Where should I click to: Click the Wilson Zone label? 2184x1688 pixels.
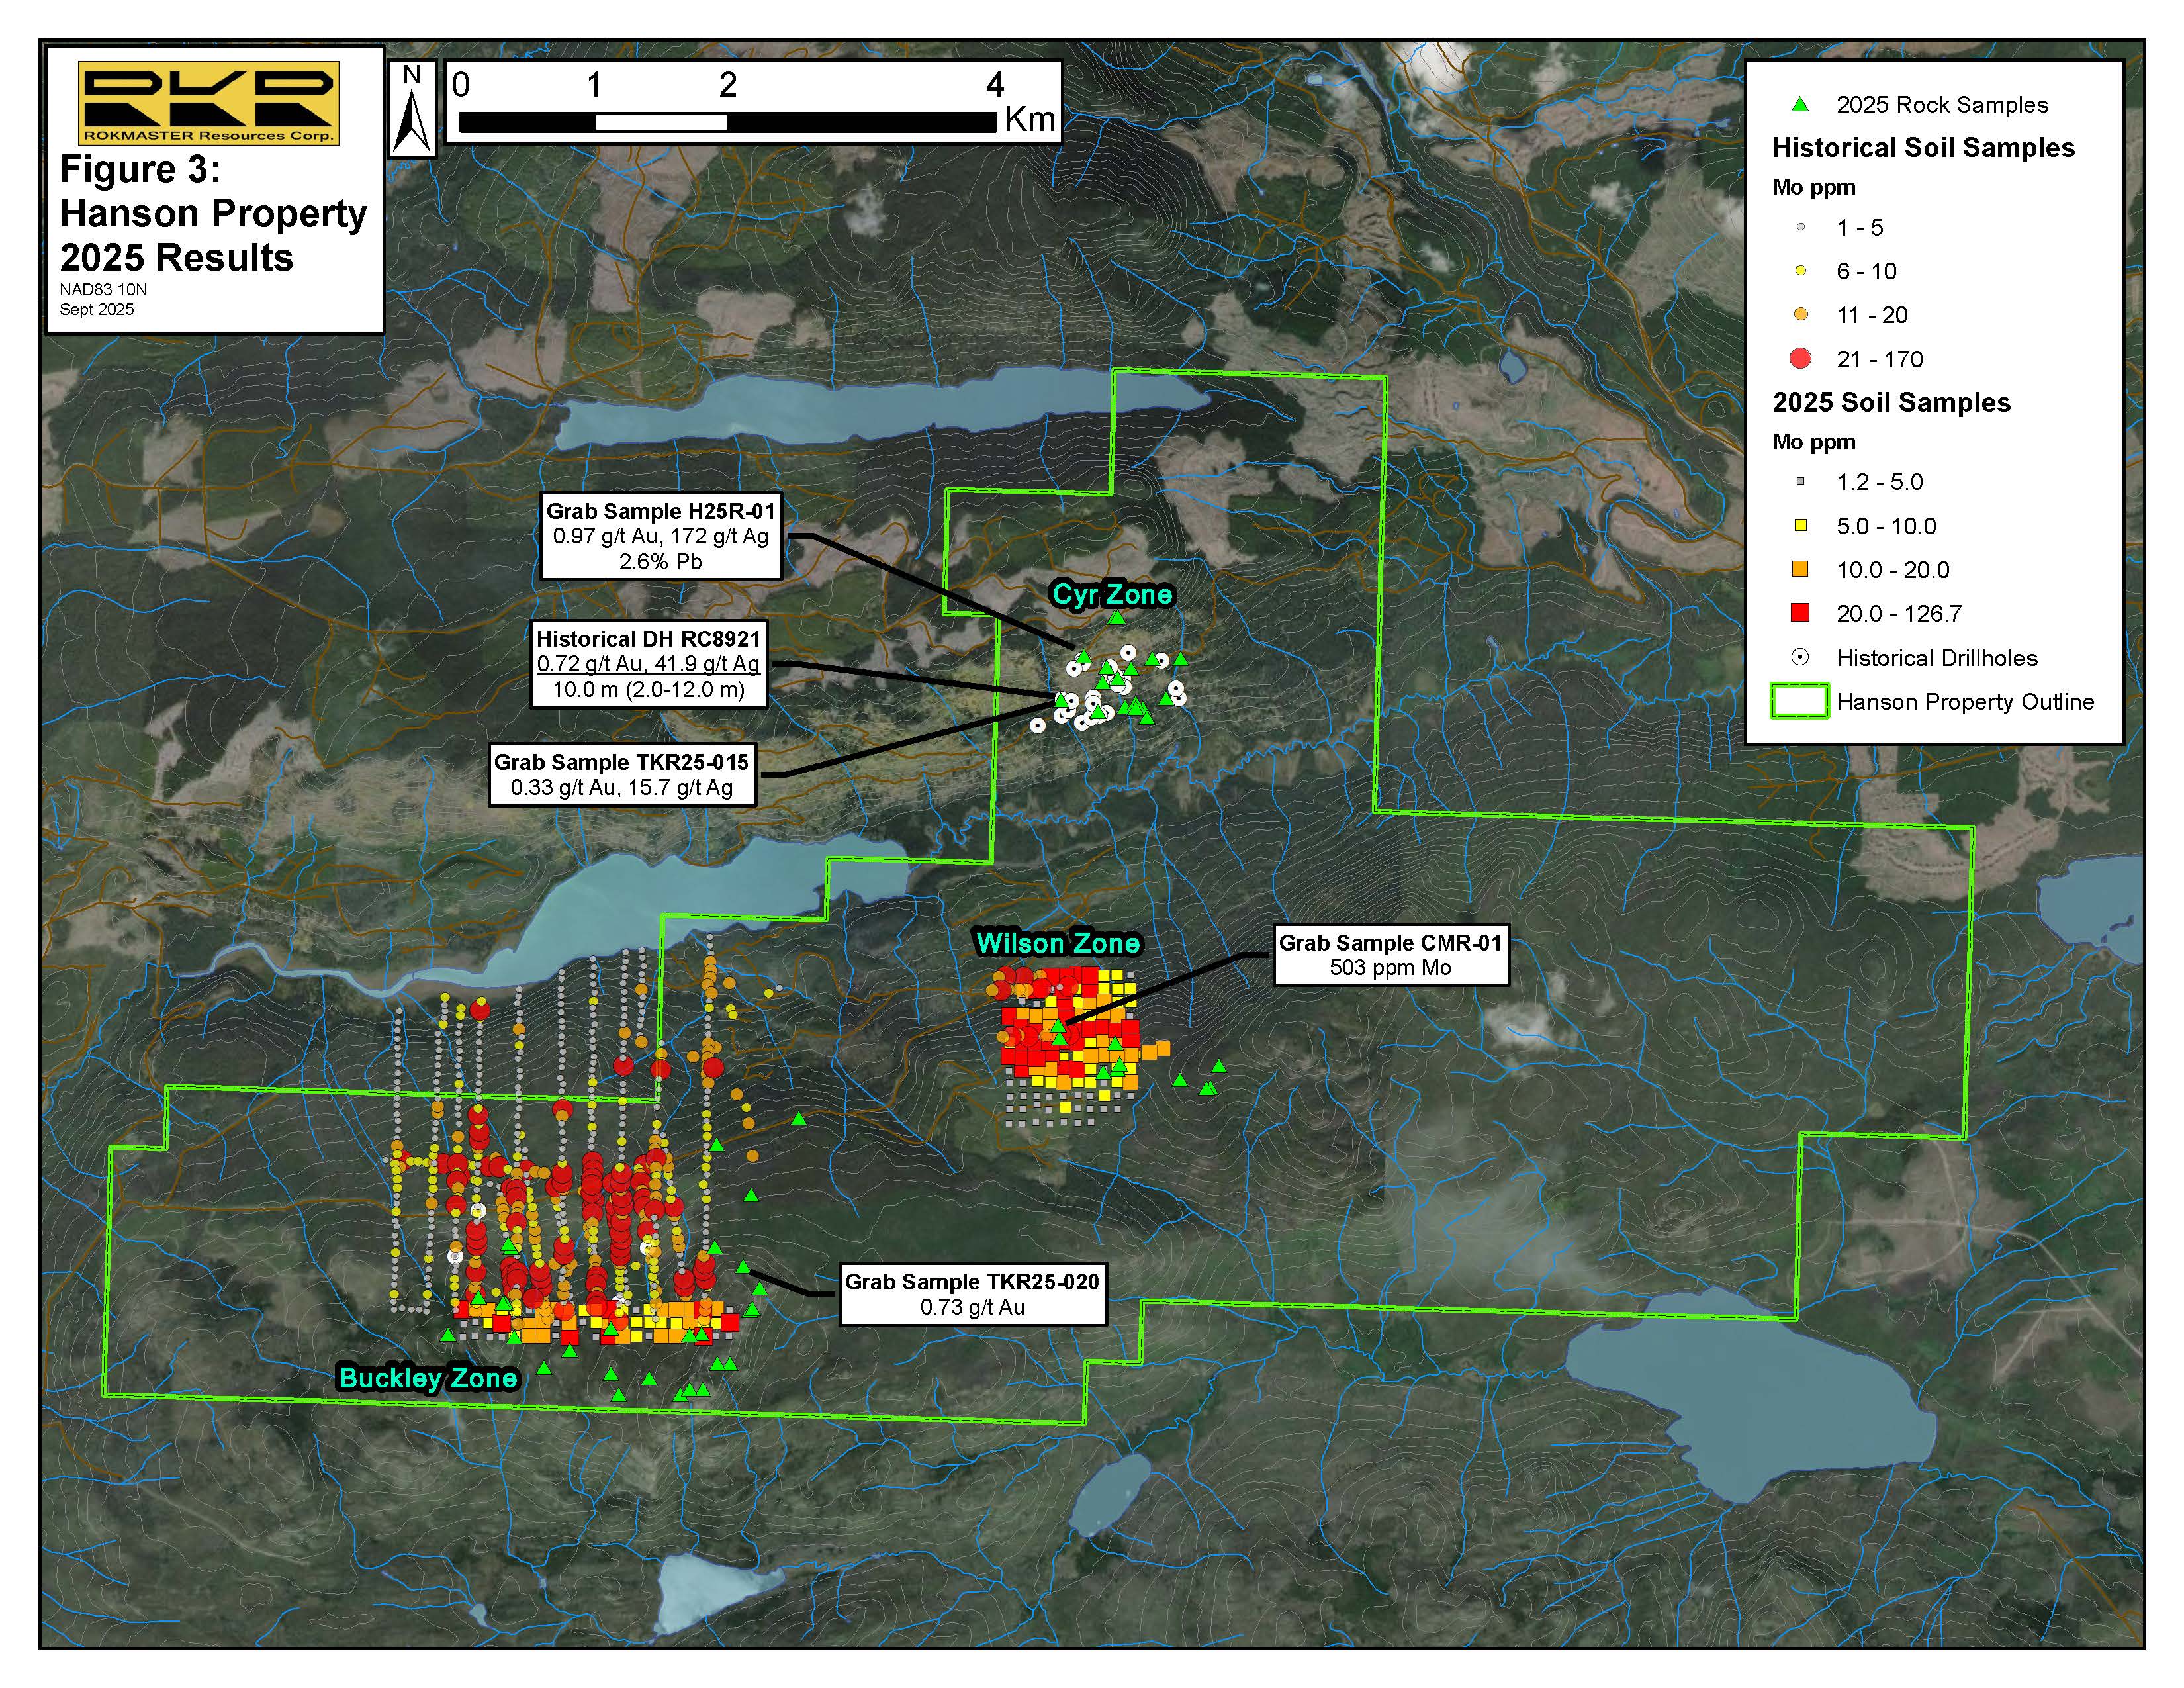(x=1057, y=943)
